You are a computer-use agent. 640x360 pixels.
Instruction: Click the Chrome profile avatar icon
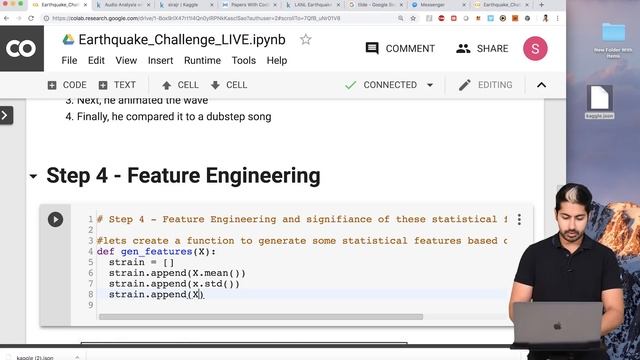545,18
